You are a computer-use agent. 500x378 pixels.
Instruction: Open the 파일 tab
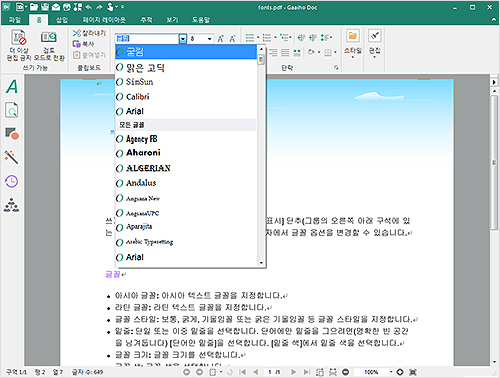15,20
